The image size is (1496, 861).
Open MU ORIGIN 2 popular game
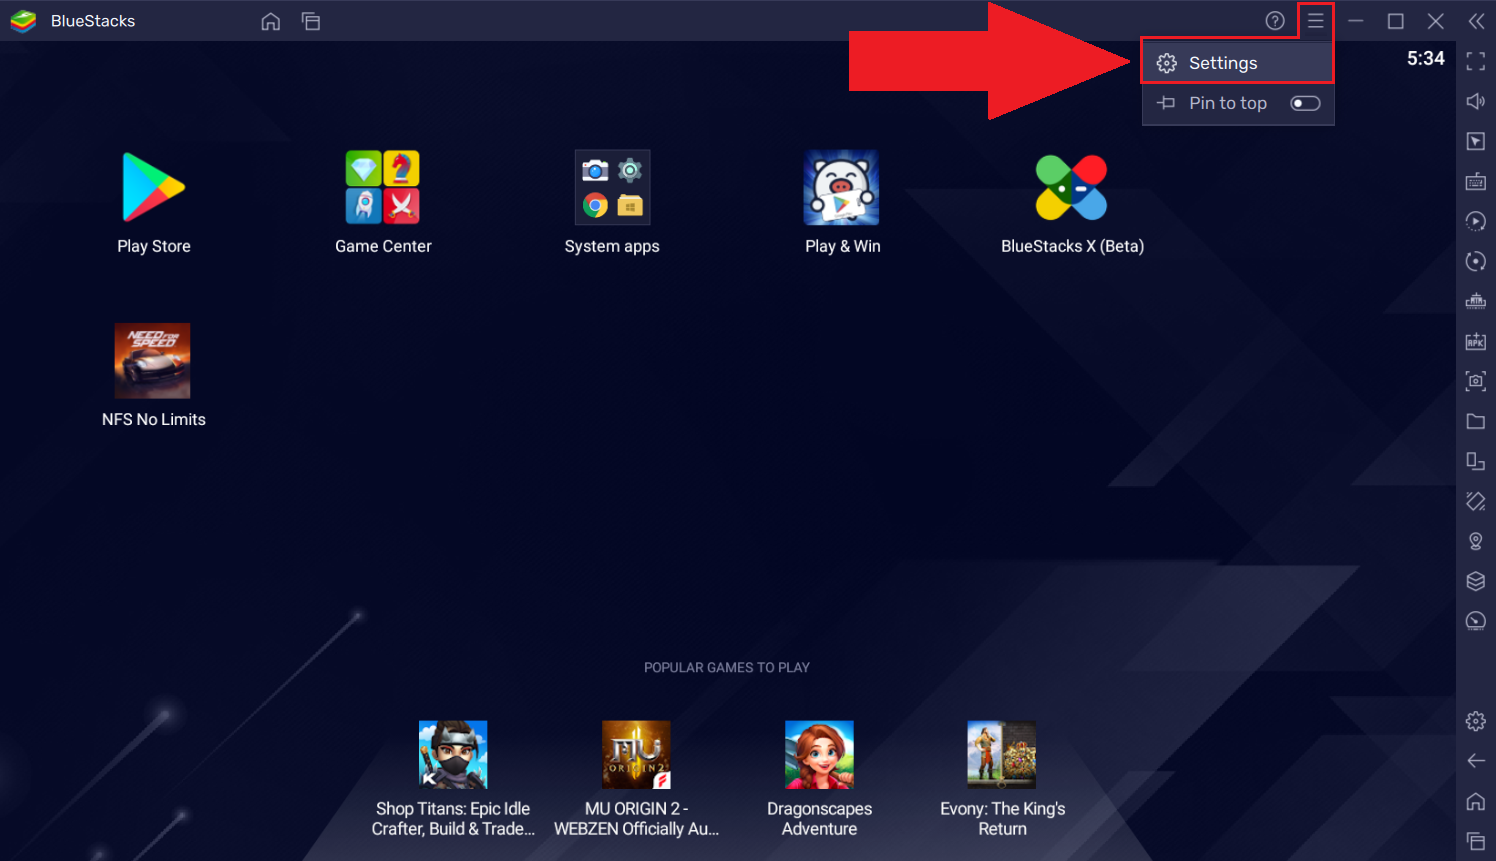pos(636,755)
